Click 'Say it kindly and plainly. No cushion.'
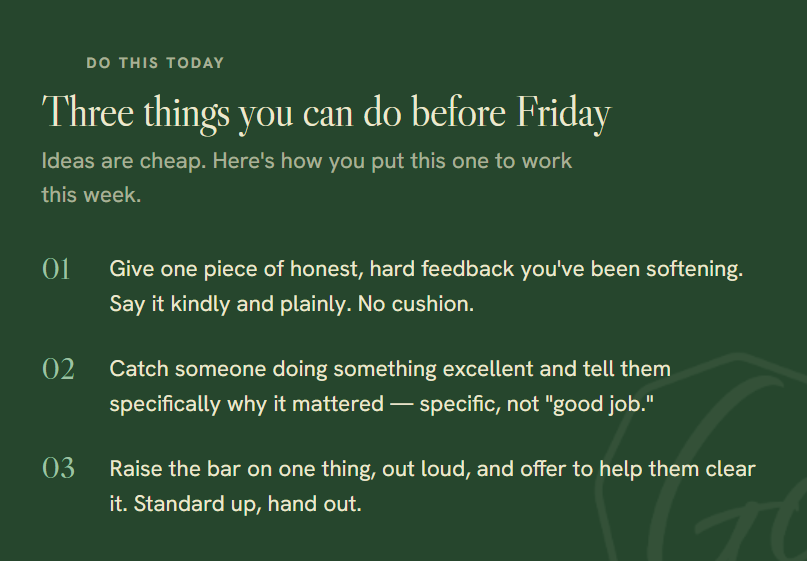Image resolution: width=807 pixels, height=561 pixels. [291, 304]
